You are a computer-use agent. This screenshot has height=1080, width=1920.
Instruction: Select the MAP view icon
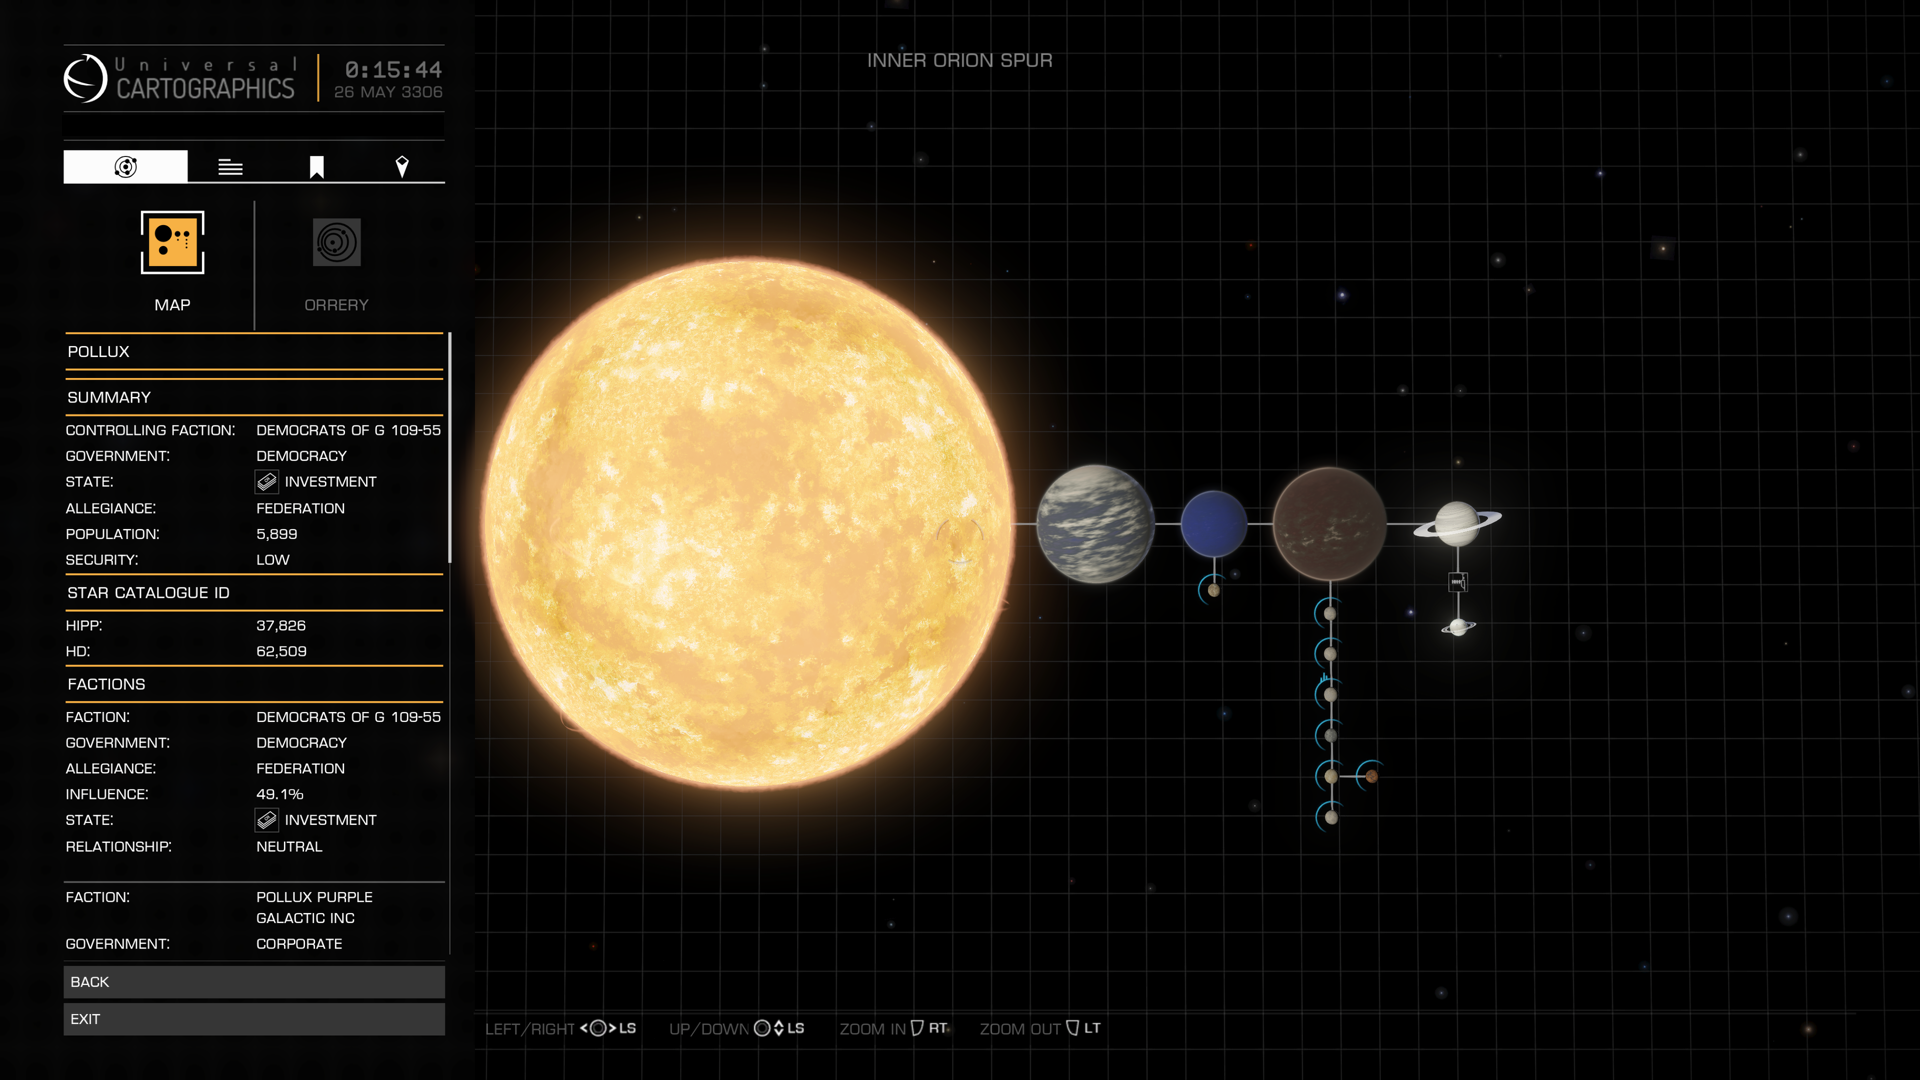pyautogui.click(x=172, y=243)
